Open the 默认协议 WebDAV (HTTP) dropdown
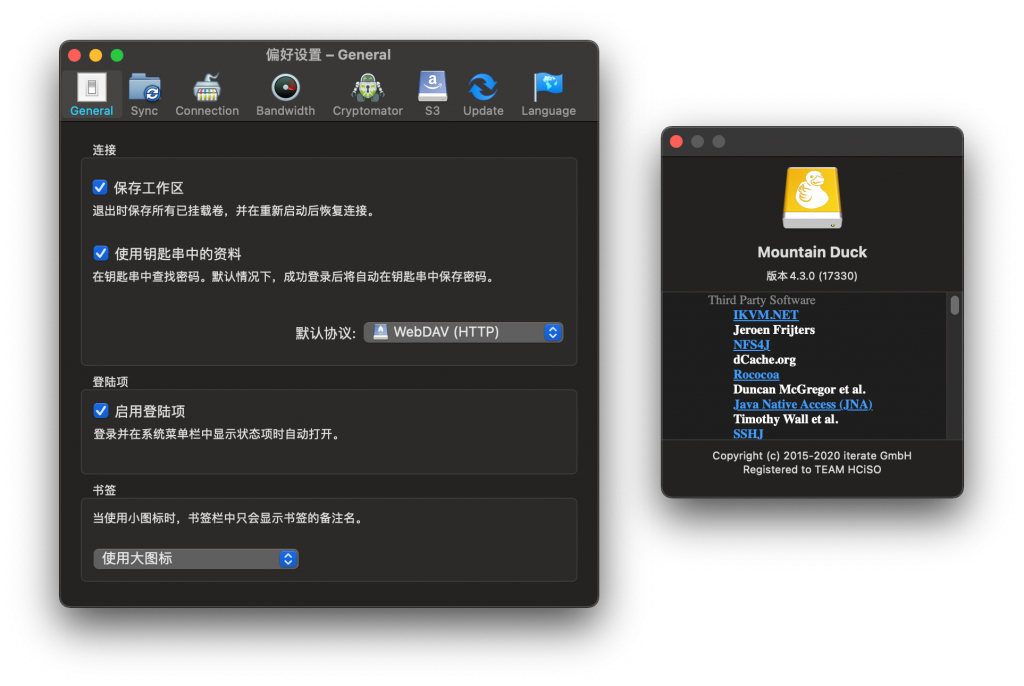This screenshot has height=686, width=1024. click(463, 332)
